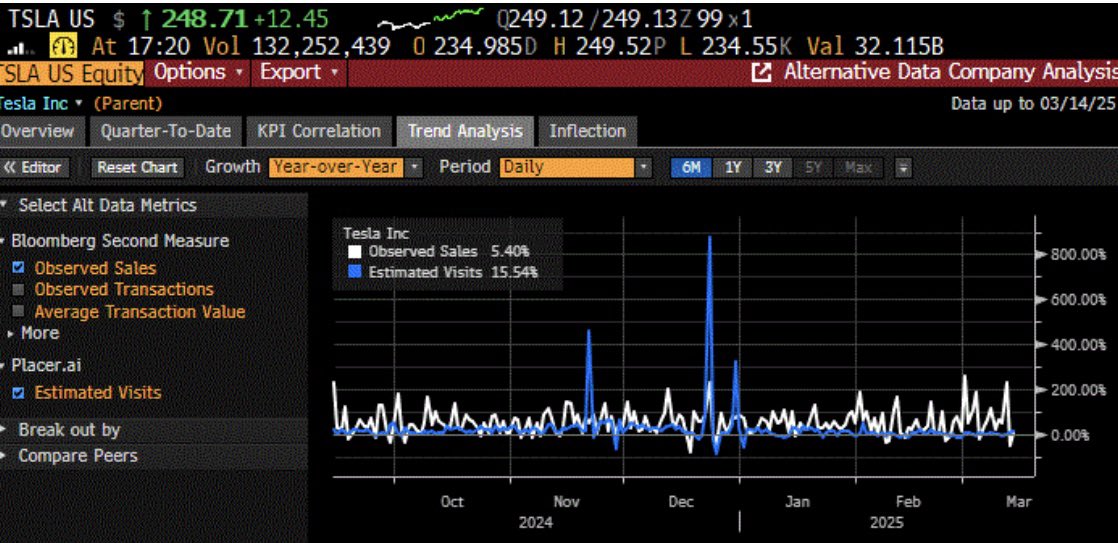
Task: Collapse the panel with Editor button
Action: click(36, 167)
